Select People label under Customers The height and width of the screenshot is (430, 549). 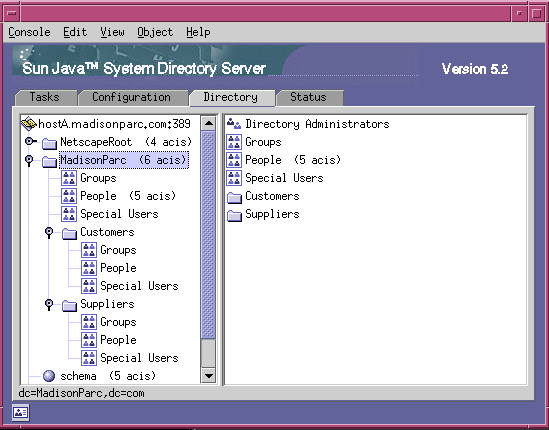pos(118,268)
